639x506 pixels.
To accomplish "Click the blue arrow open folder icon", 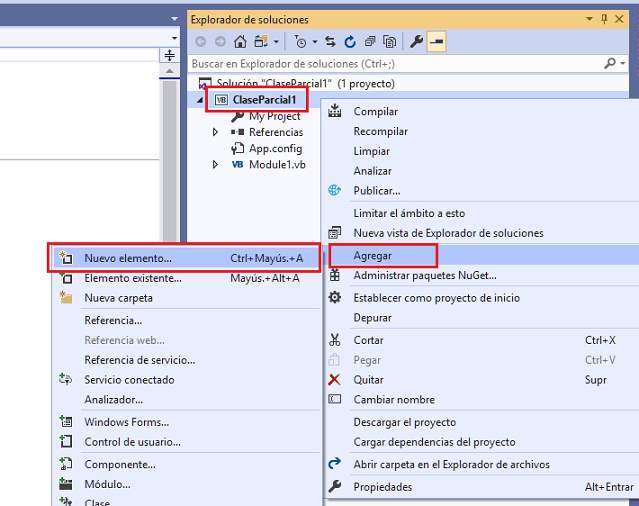I will 335,464.
